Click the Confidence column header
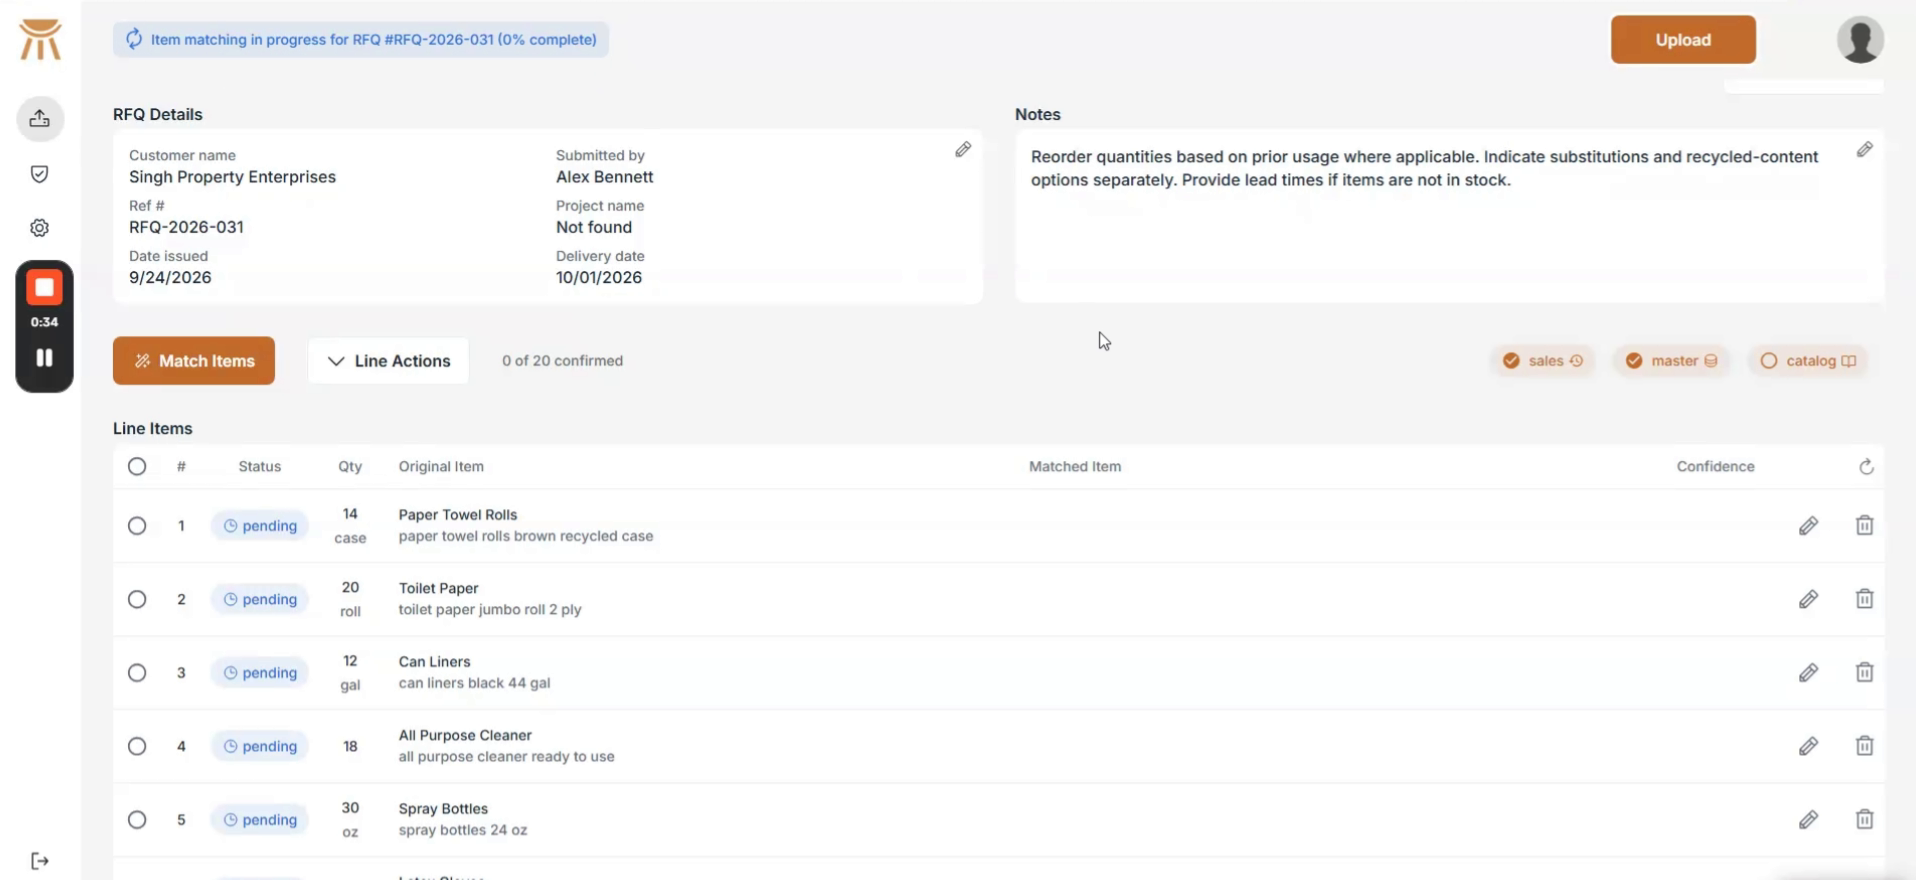This screenshot has width=1916, height=880. [1715, 467]
